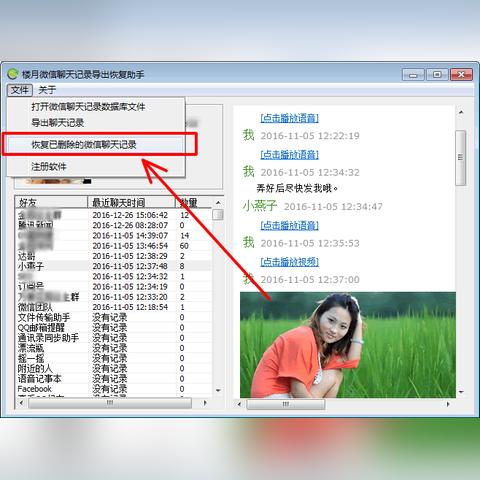This screenshot has width=480, height=480.
Task: Close the window with red X
Action: (461, 74)
